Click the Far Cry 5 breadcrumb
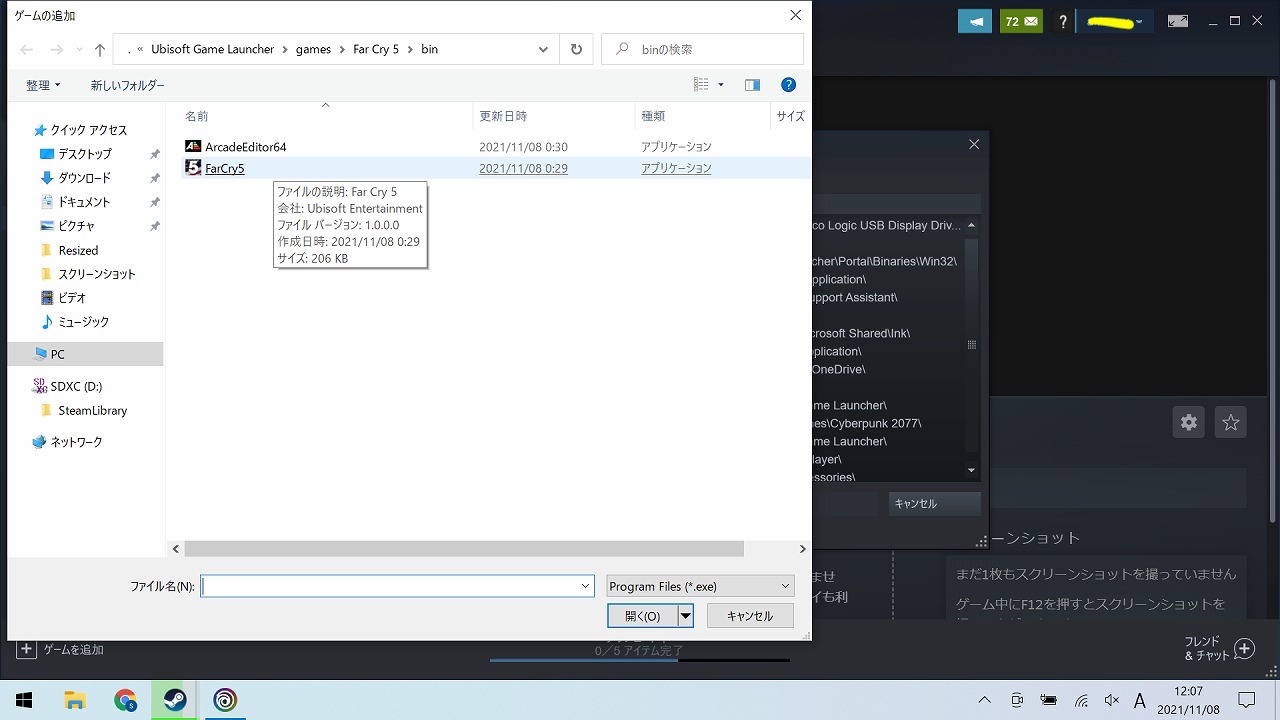 pyautogui.click(x=376, y=49)
